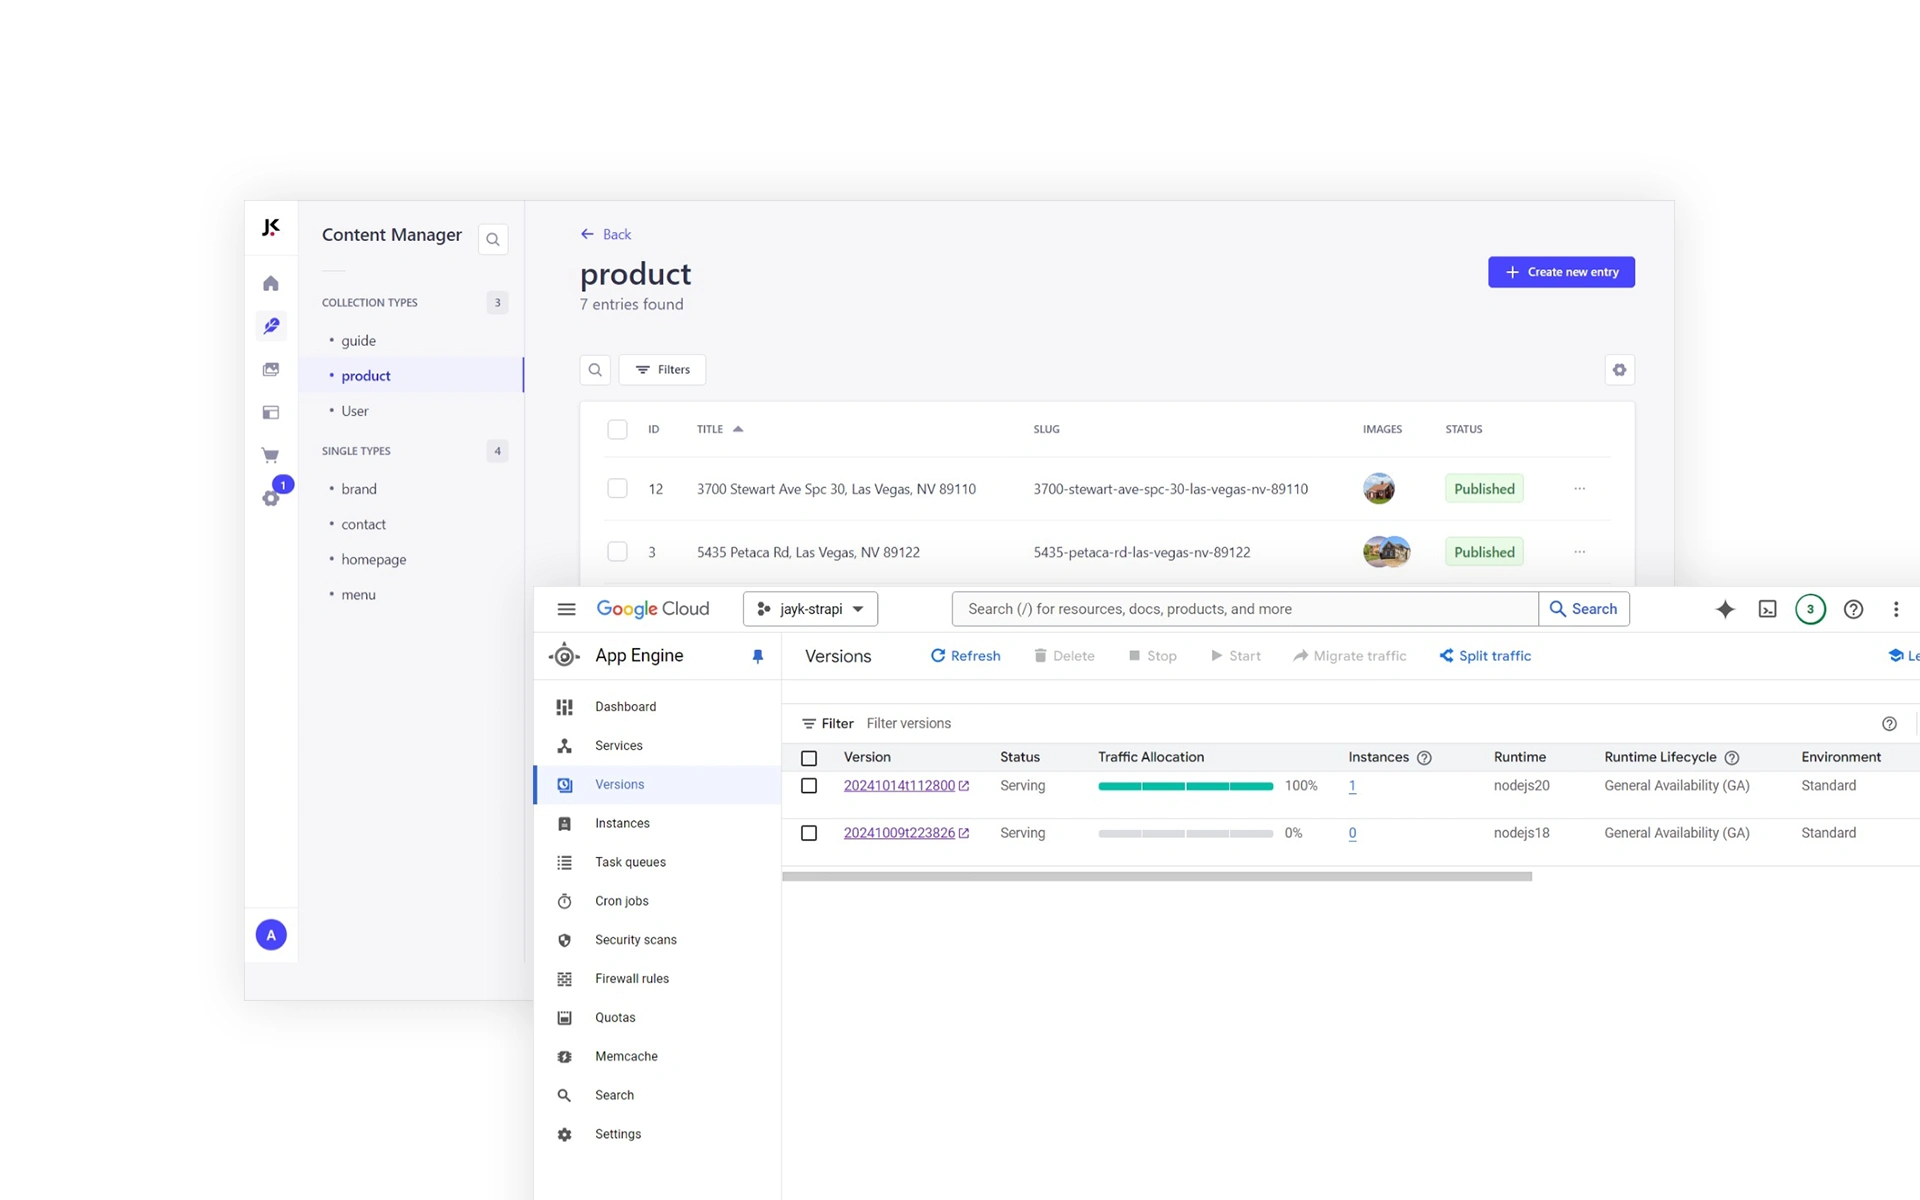Activate the Cloud Shell terminal icon
The height and width of the screenshot is (1200, 1920).
coord(1767,608)
